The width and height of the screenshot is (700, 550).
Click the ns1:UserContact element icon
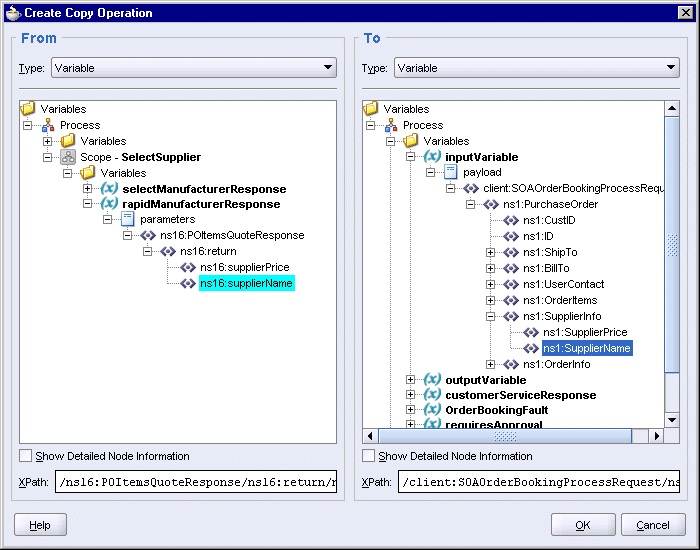point(511,284)
